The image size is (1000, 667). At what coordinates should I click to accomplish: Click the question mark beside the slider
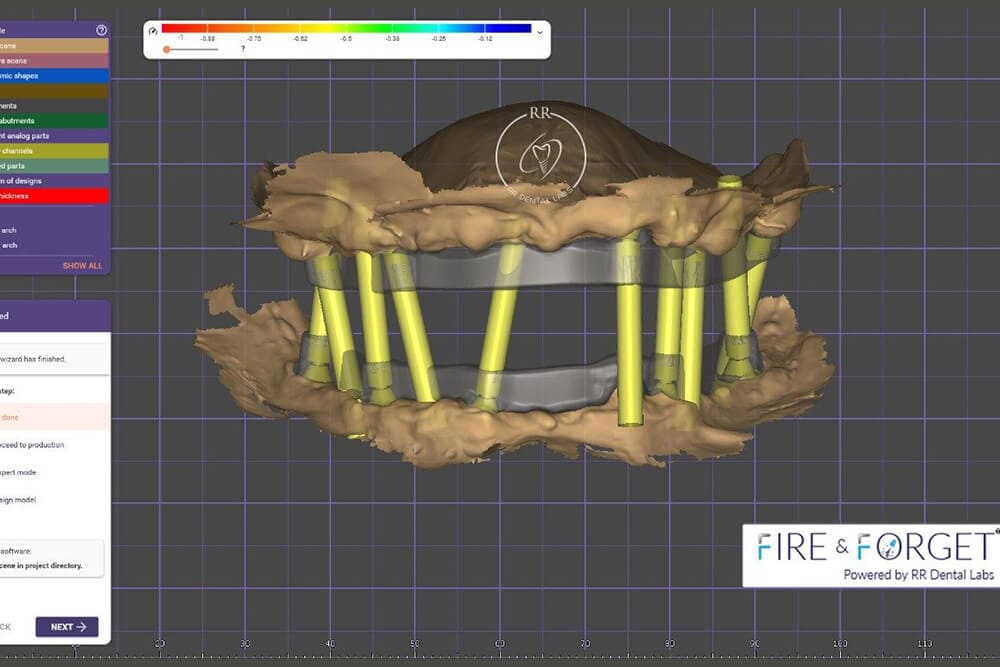(x=242, y=48)
